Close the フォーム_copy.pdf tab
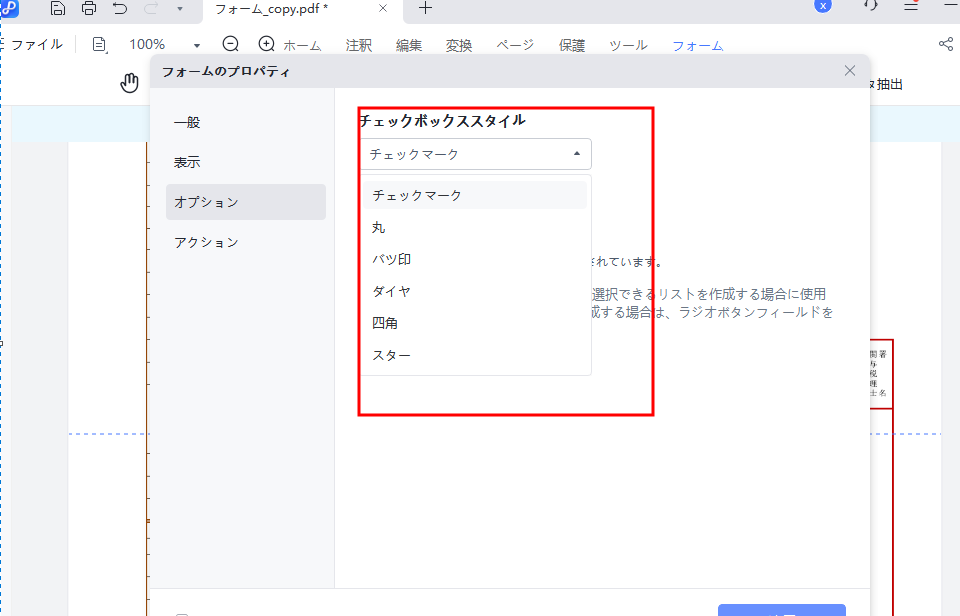960x616 pixels. tap(383, 8)
